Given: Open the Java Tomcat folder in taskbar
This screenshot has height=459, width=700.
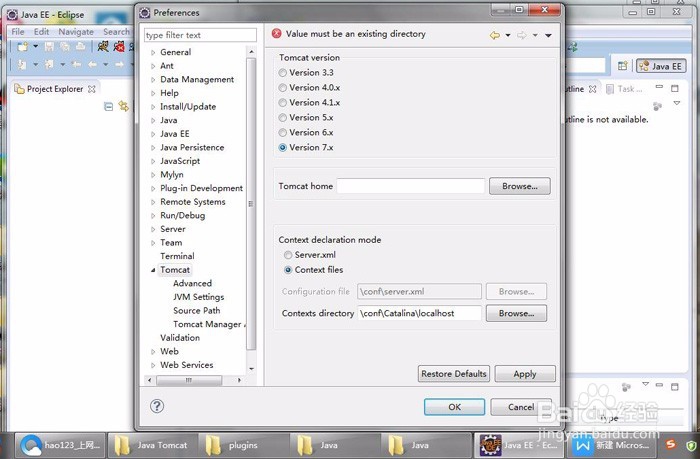Looking at the screenshot, I should (153, 445).
